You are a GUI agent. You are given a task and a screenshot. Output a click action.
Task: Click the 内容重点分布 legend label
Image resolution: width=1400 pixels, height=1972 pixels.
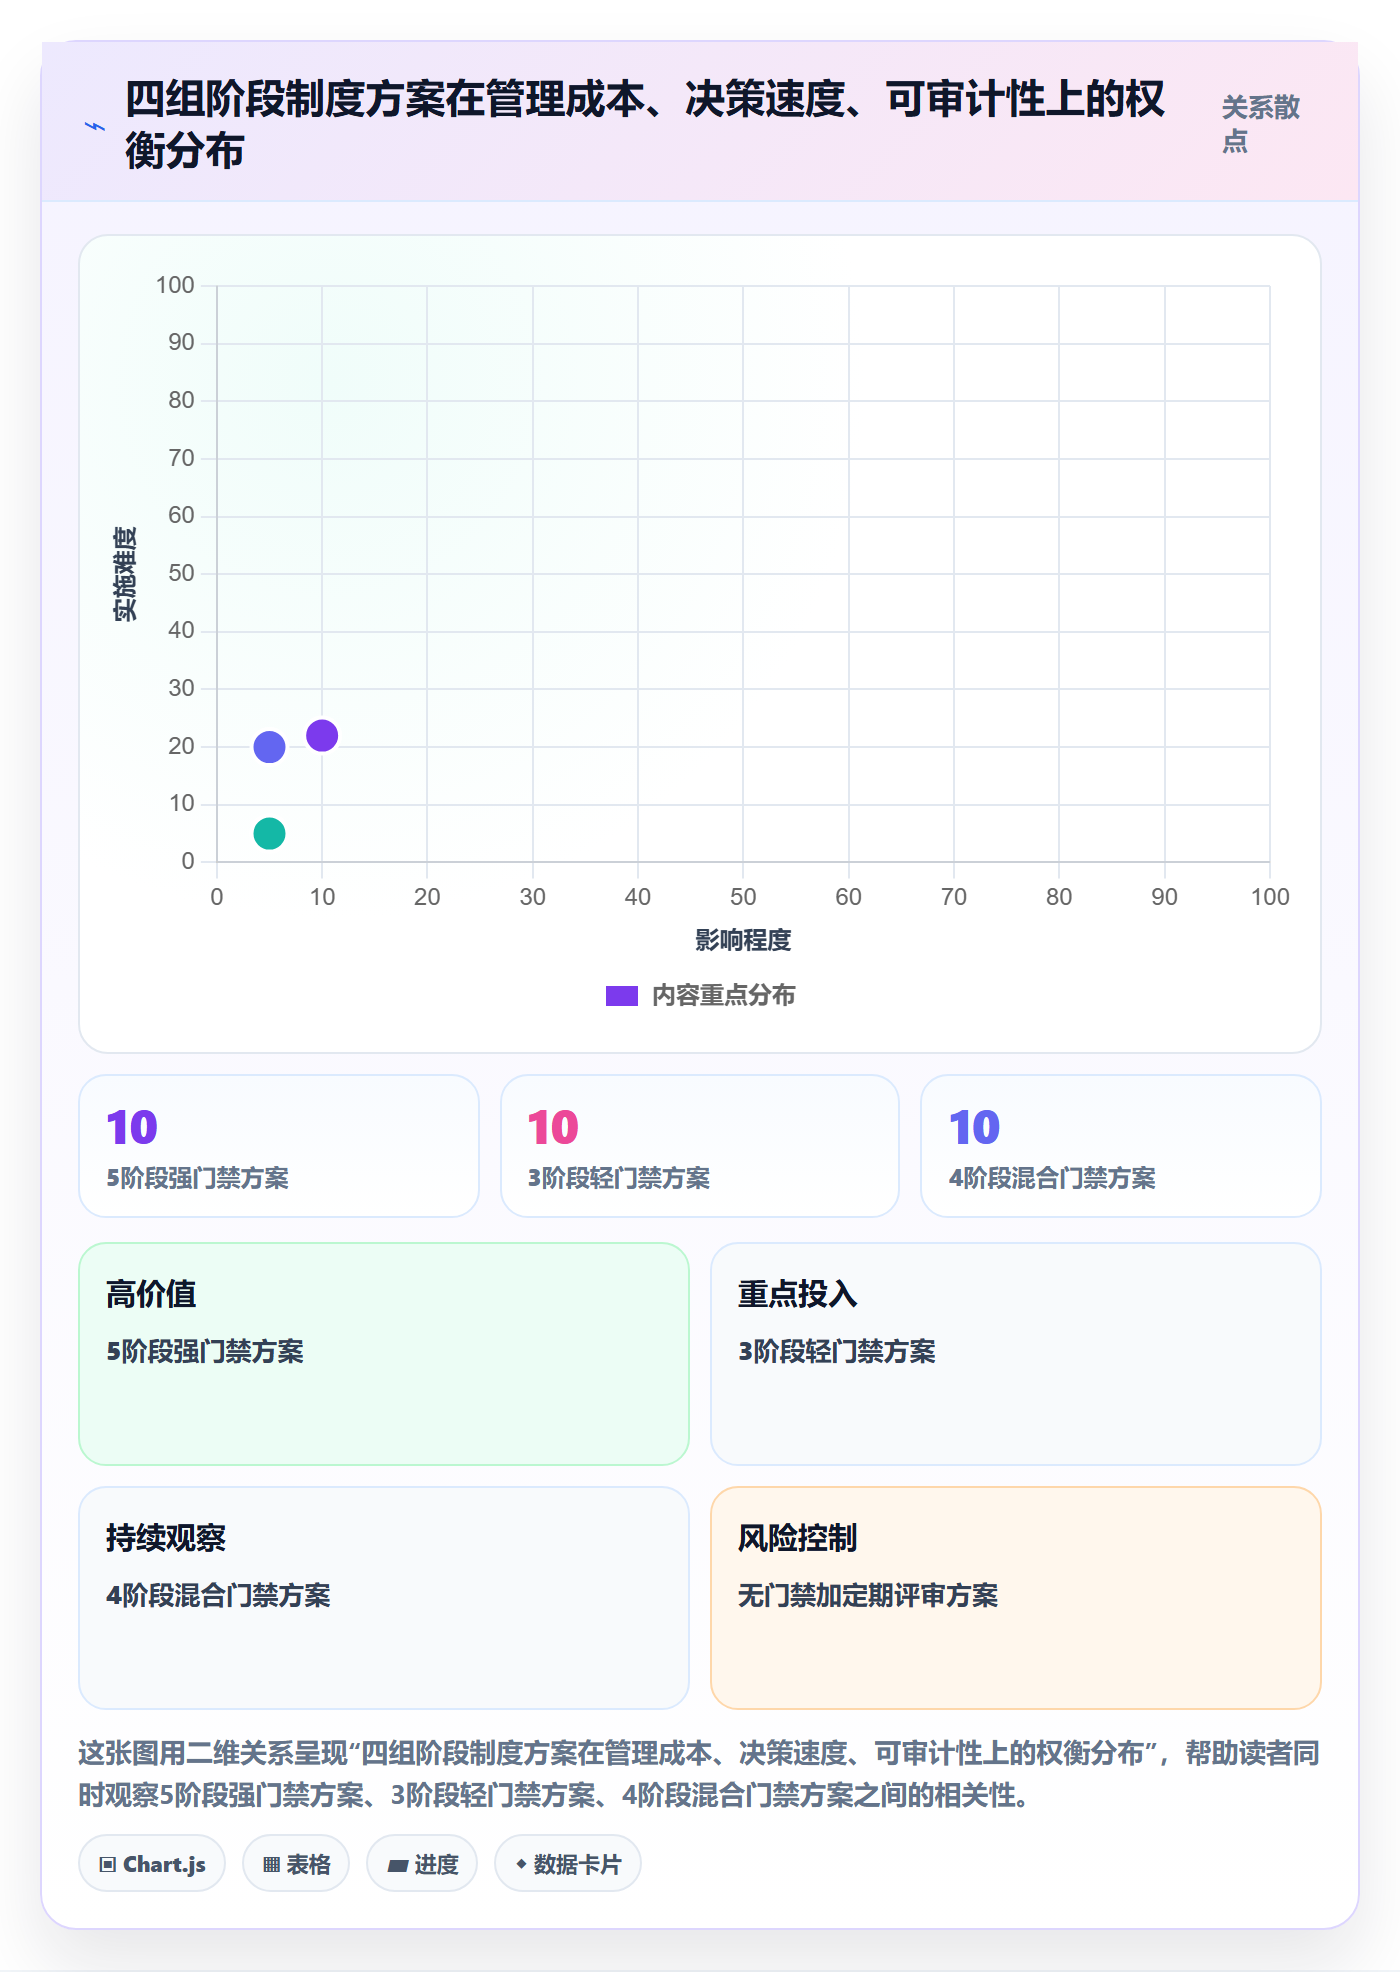coord(723,995)
